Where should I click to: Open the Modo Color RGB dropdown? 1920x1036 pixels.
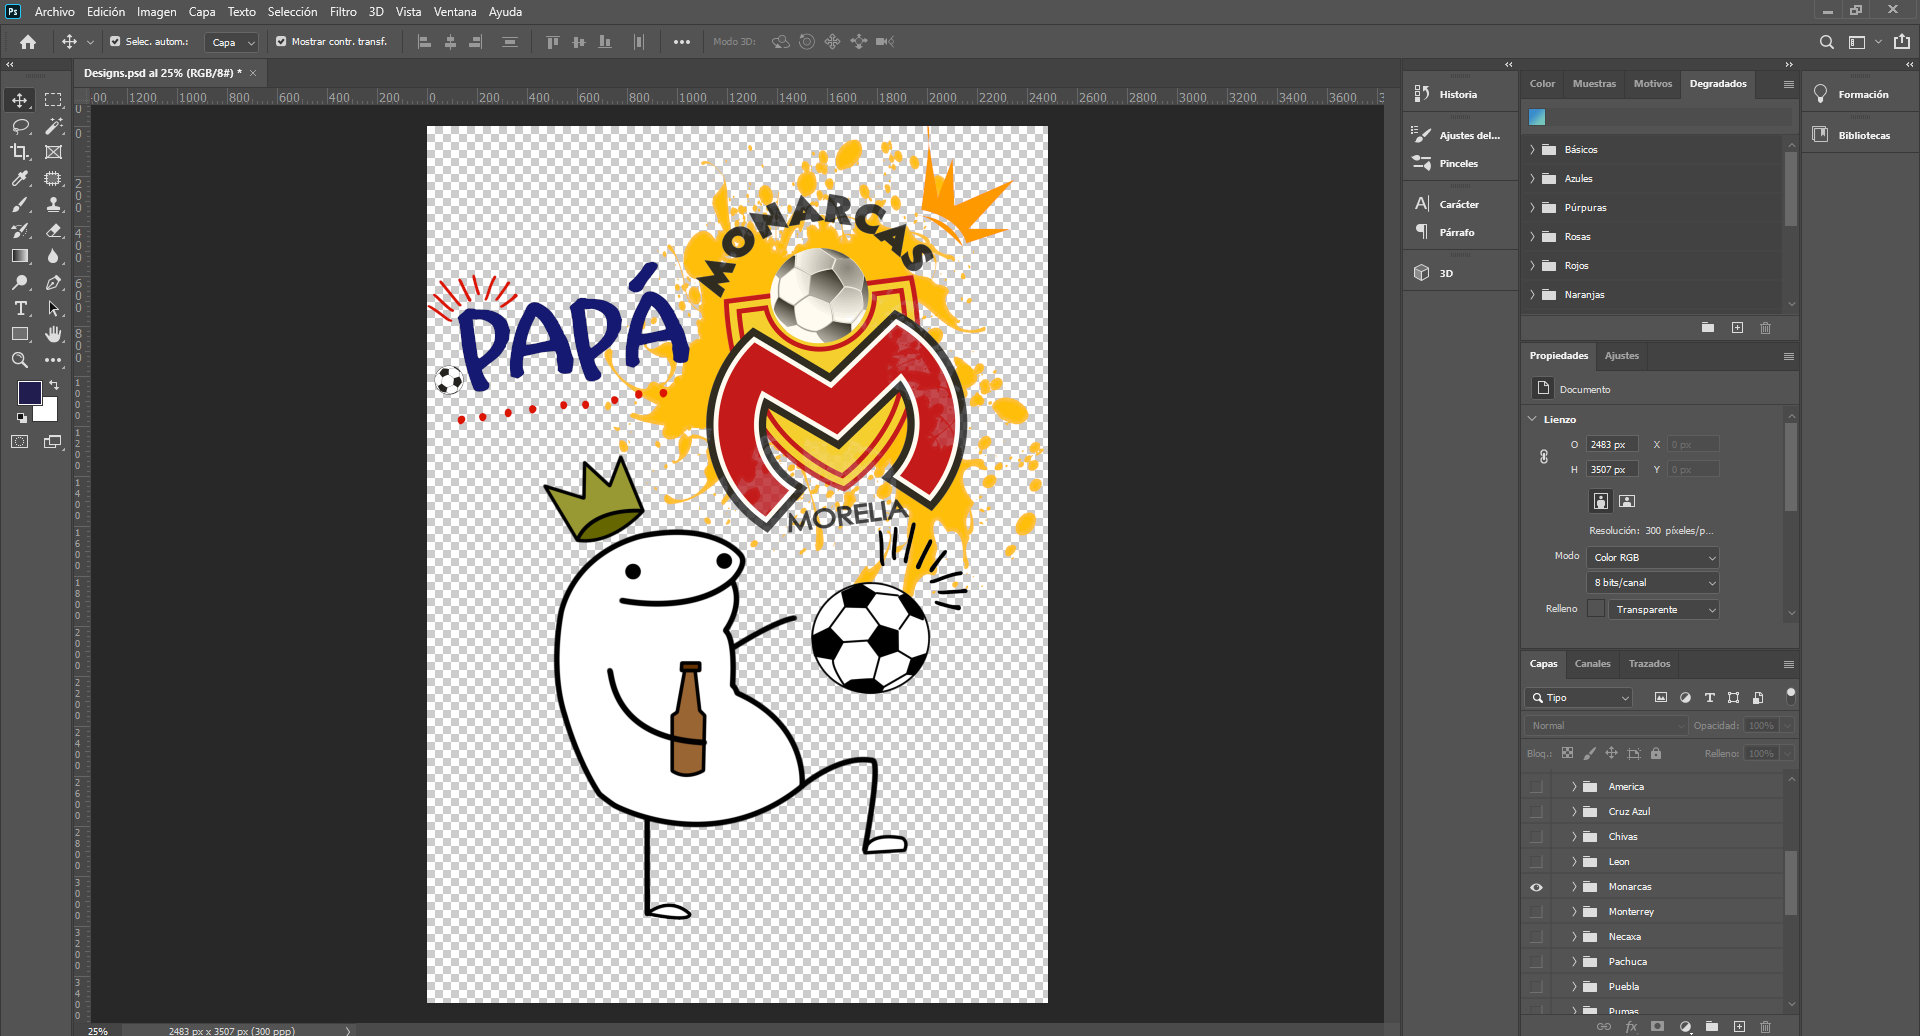[x=1652, y=557]
